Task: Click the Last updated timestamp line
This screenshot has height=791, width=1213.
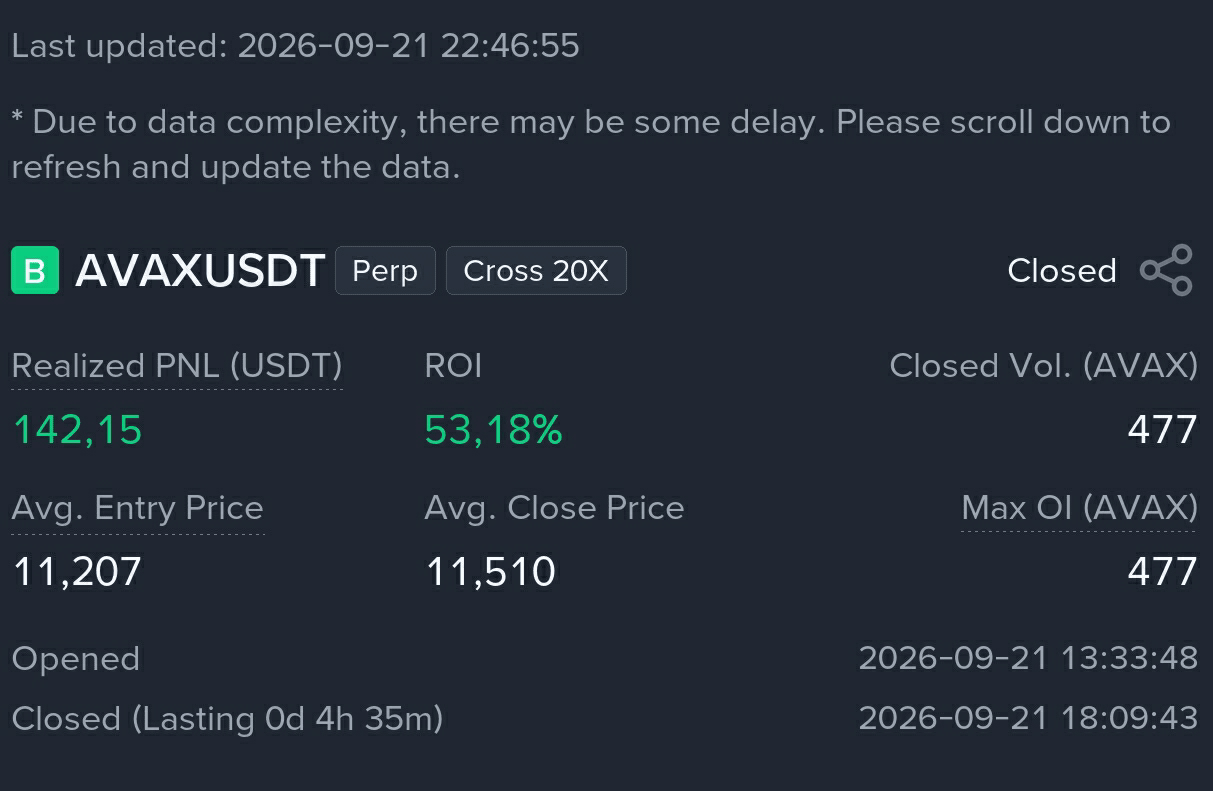Action: [x=295, y=46]
